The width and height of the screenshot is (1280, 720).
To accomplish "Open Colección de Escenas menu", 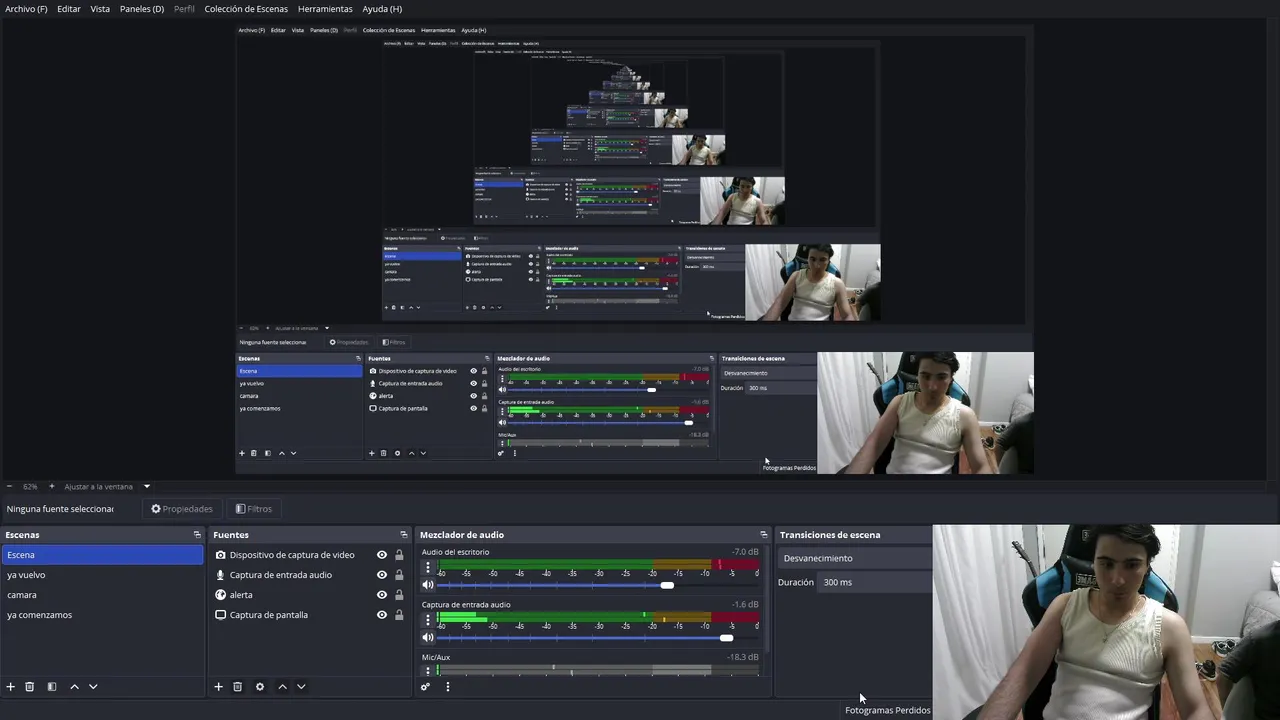I will click(x=246, y=9).
